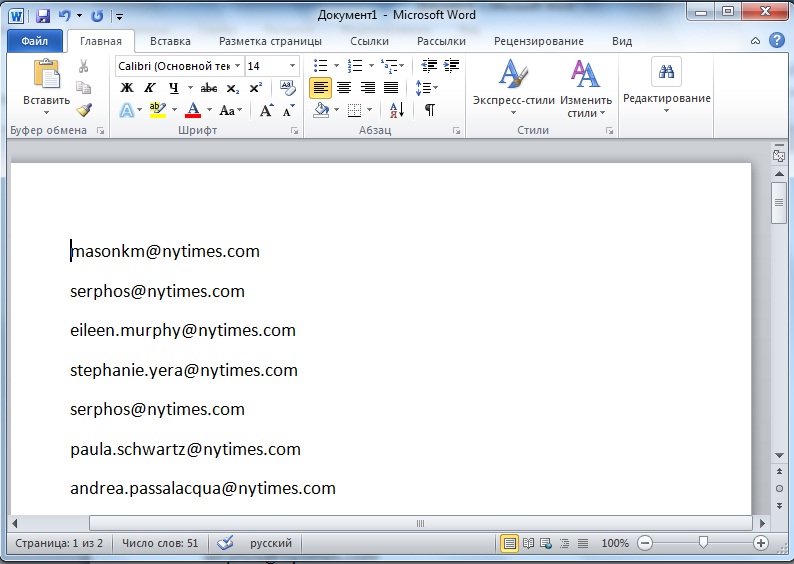Select the Format Painter brush icon
794x564 pixels.
pyautogui.click(x=84, y=109)
